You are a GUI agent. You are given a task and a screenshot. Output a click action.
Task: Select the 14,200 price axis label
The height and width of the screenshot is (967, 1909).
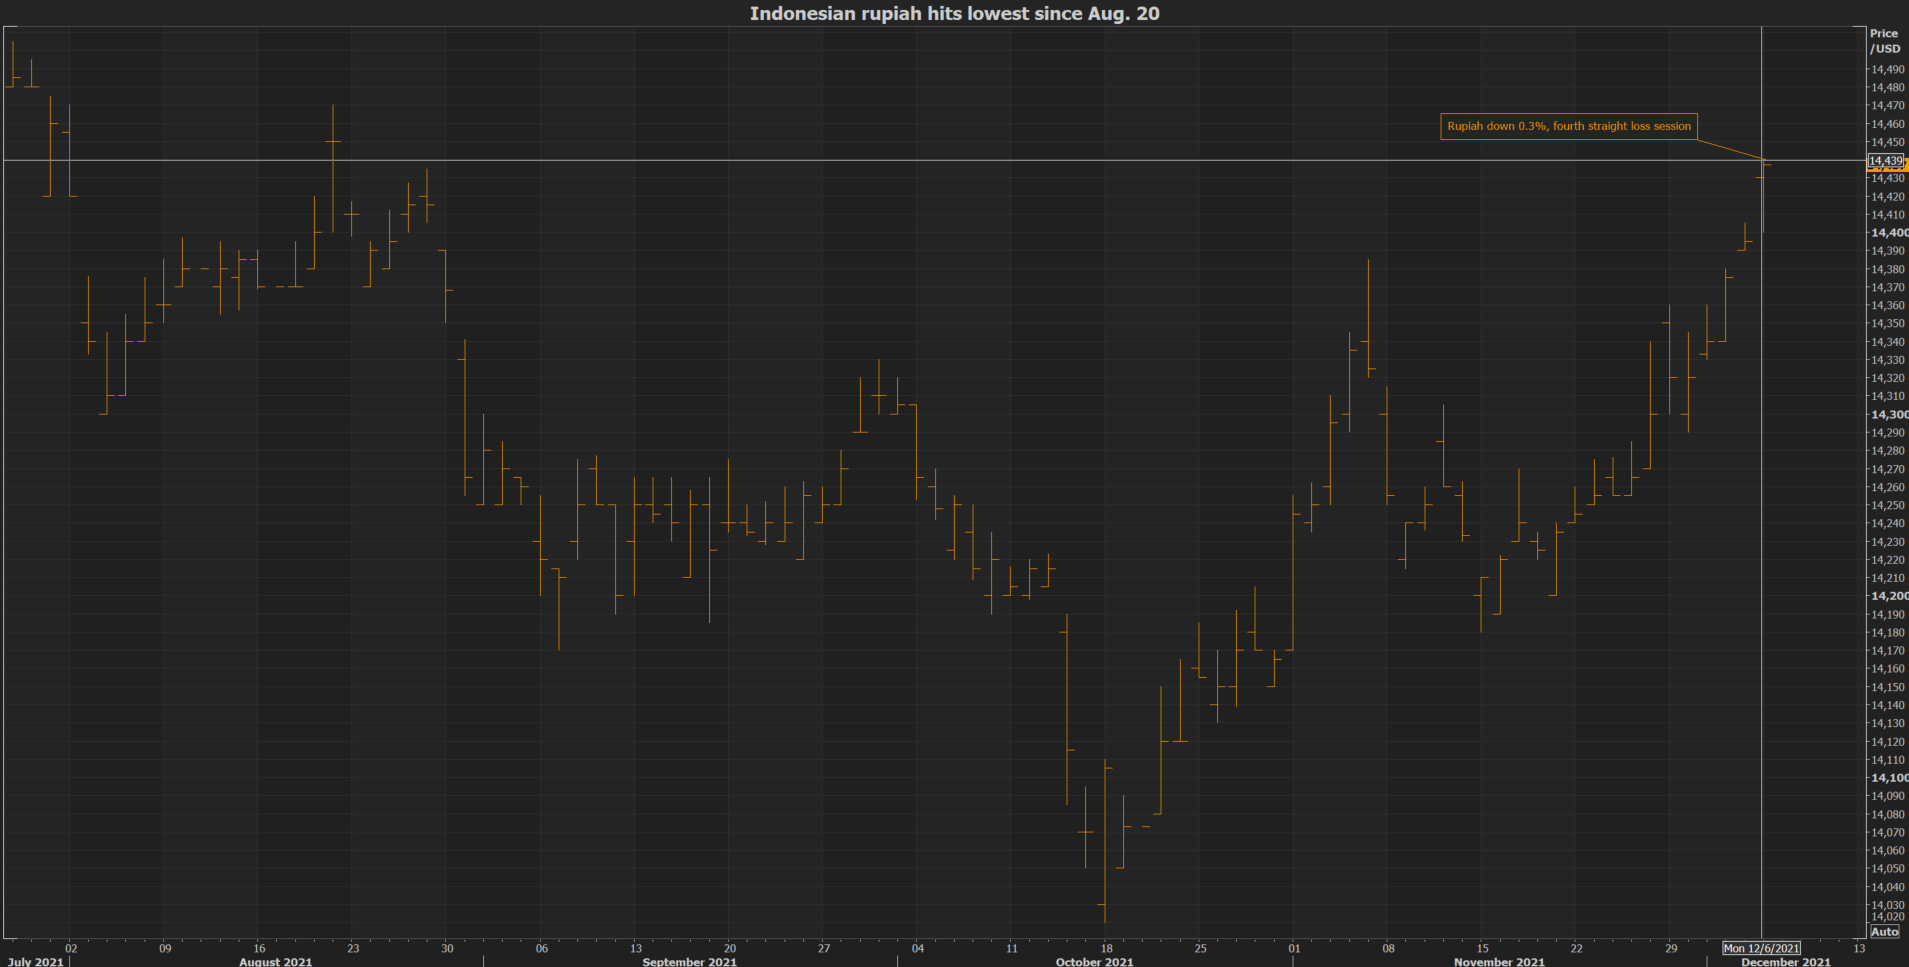1889,596
